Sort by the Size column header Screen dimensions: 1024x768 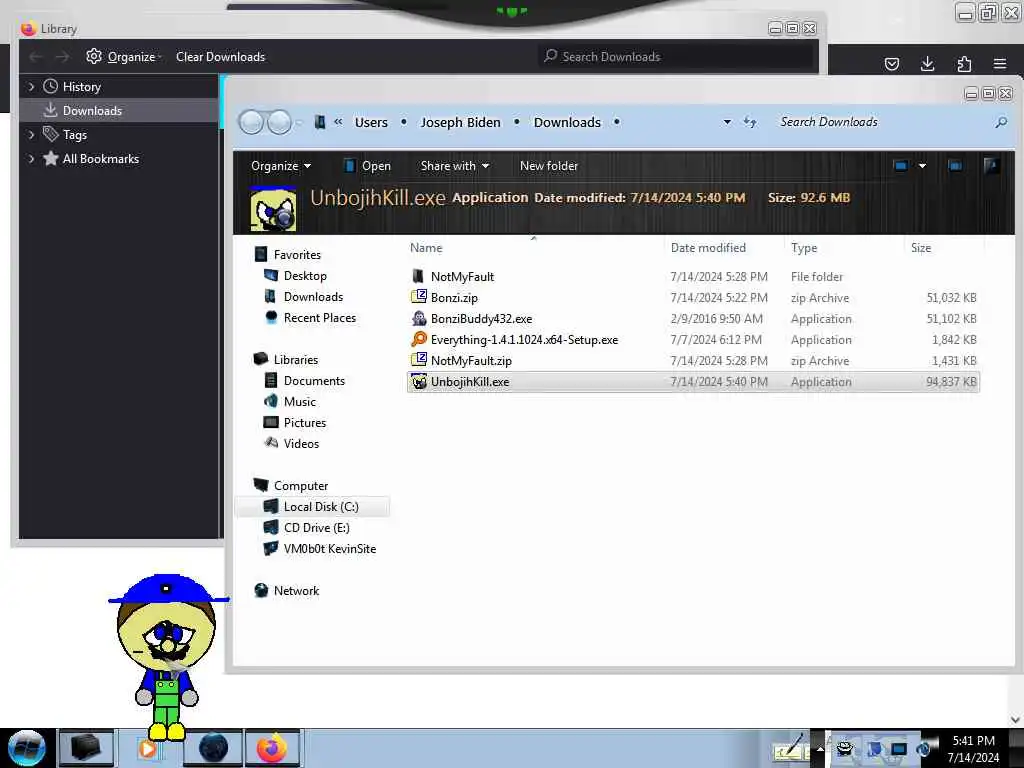(921, 248)
